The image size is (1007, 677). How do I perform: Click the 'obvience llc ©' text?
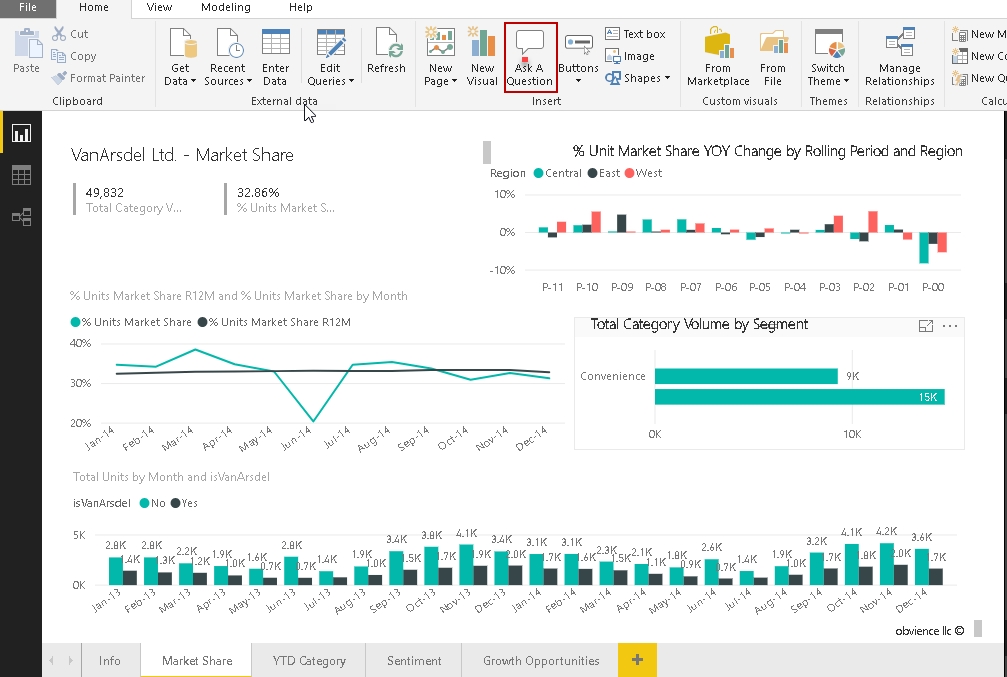[x=929, y=631]
